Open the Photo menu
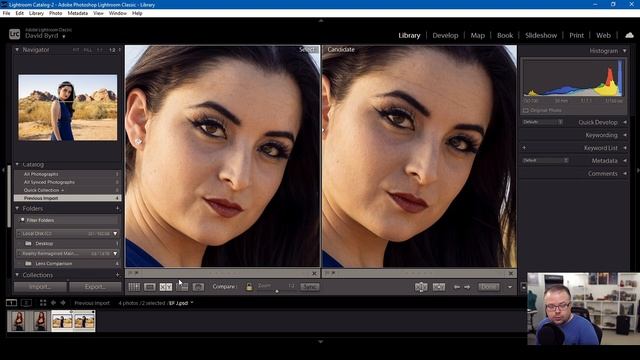This screenshot has height=360, width=640. tap(56, 13)
